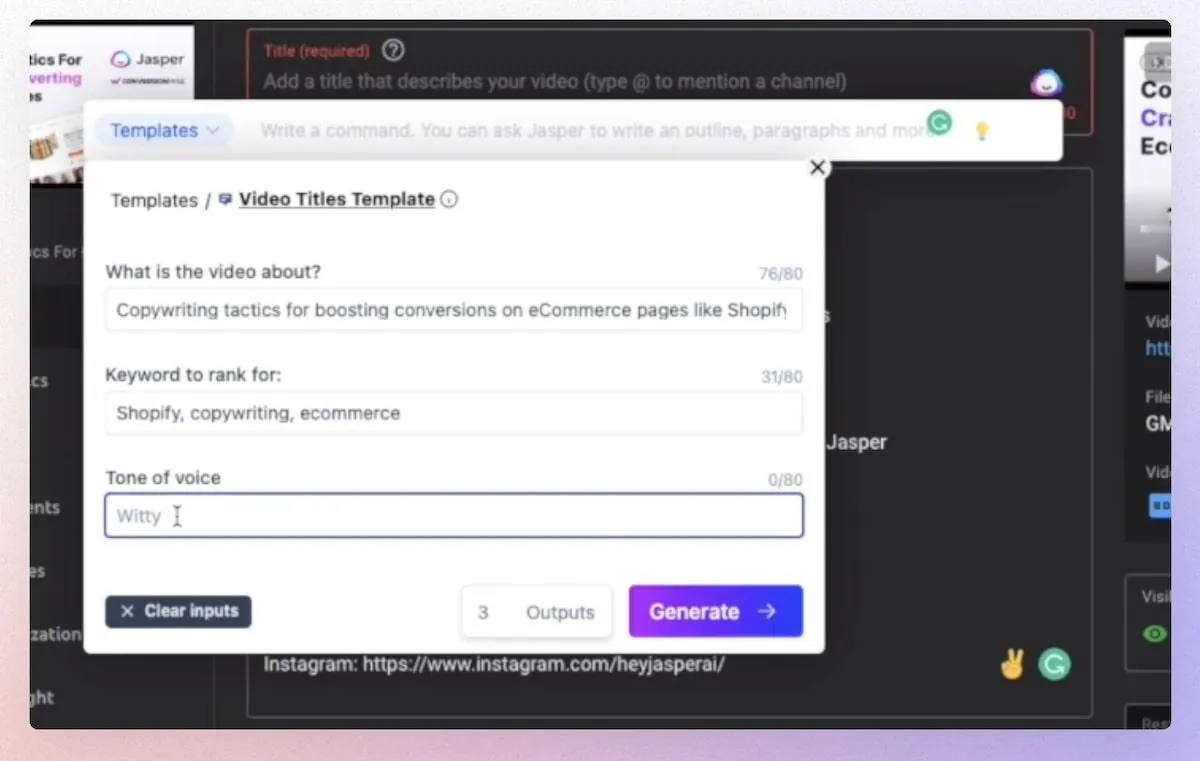Image resolution: width=1200 pixels, height=761 pixels.
Task: Click the Clear inputs button
Action: (x=178, y=611)
